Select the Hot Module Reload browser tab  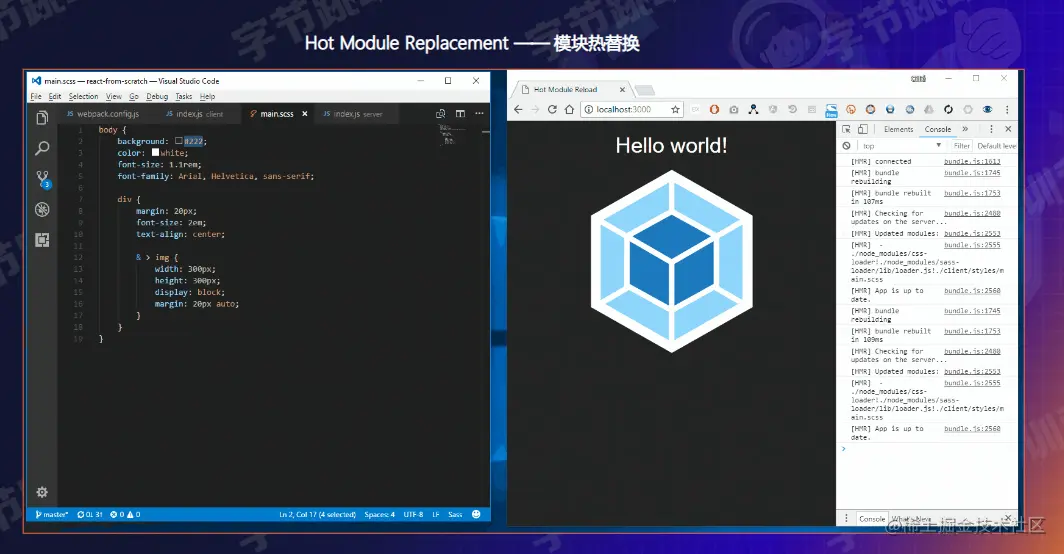pyautogui.click(x=572, y=90)
